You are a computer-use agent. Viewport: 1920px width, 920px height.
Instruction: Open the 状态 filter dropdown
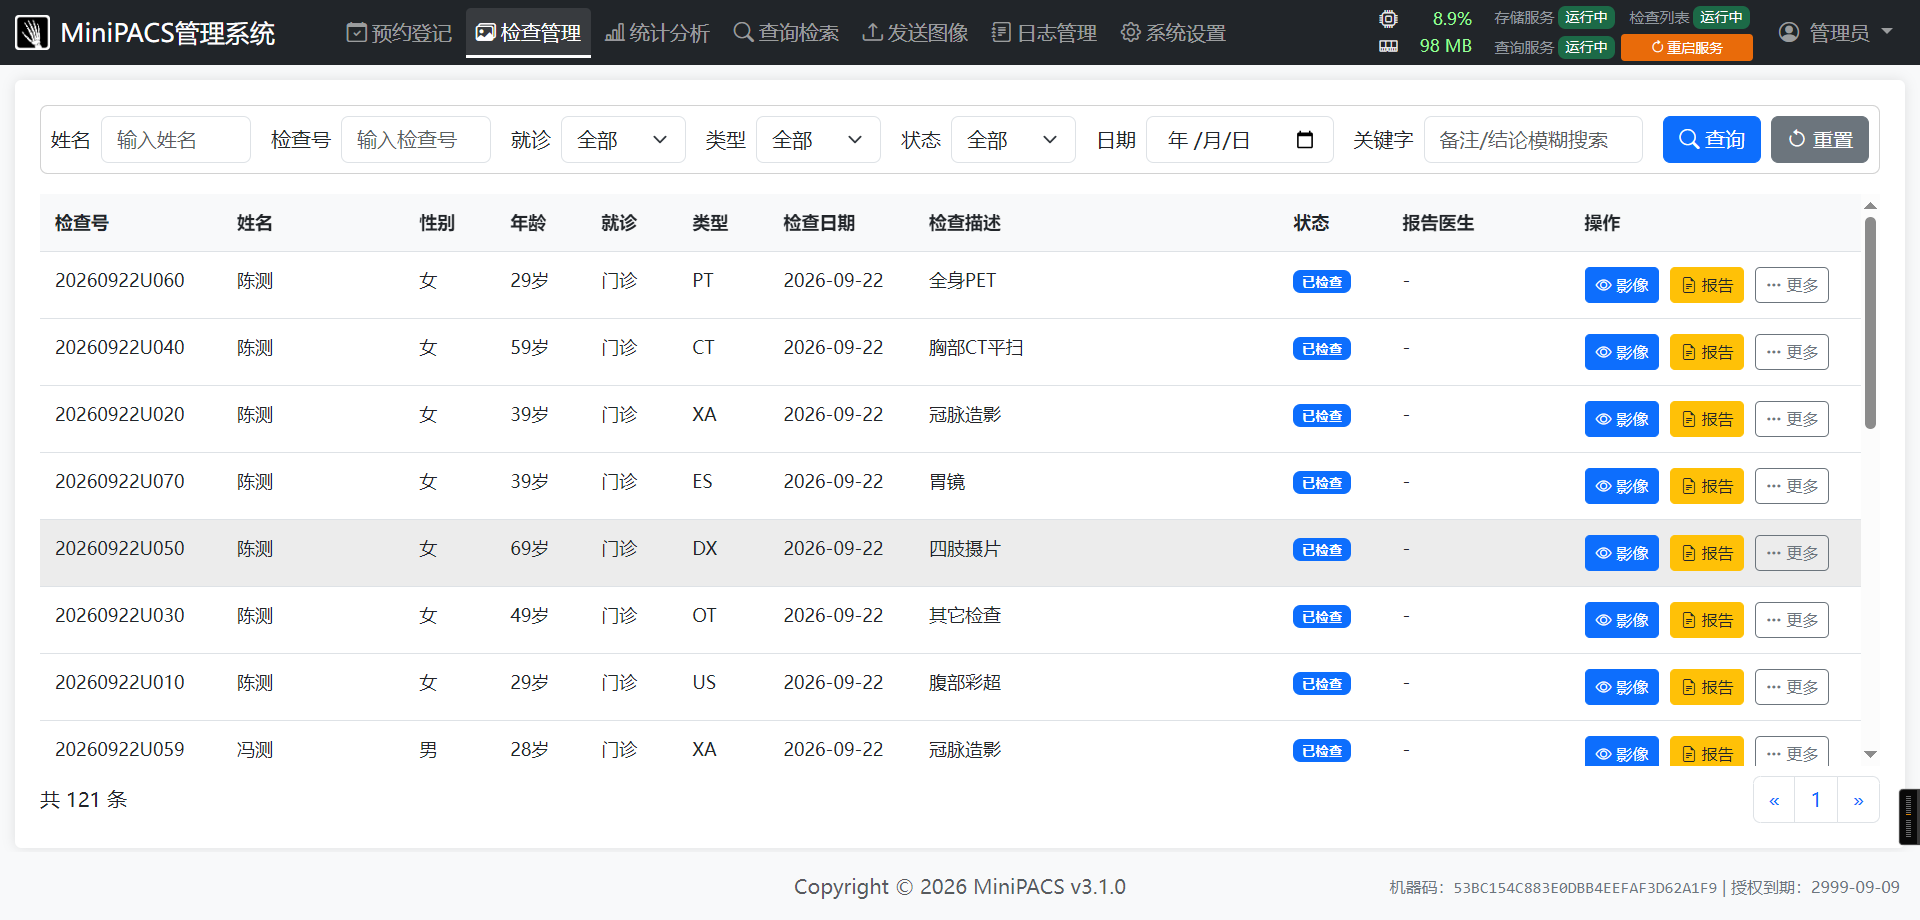pos(1013,140)
